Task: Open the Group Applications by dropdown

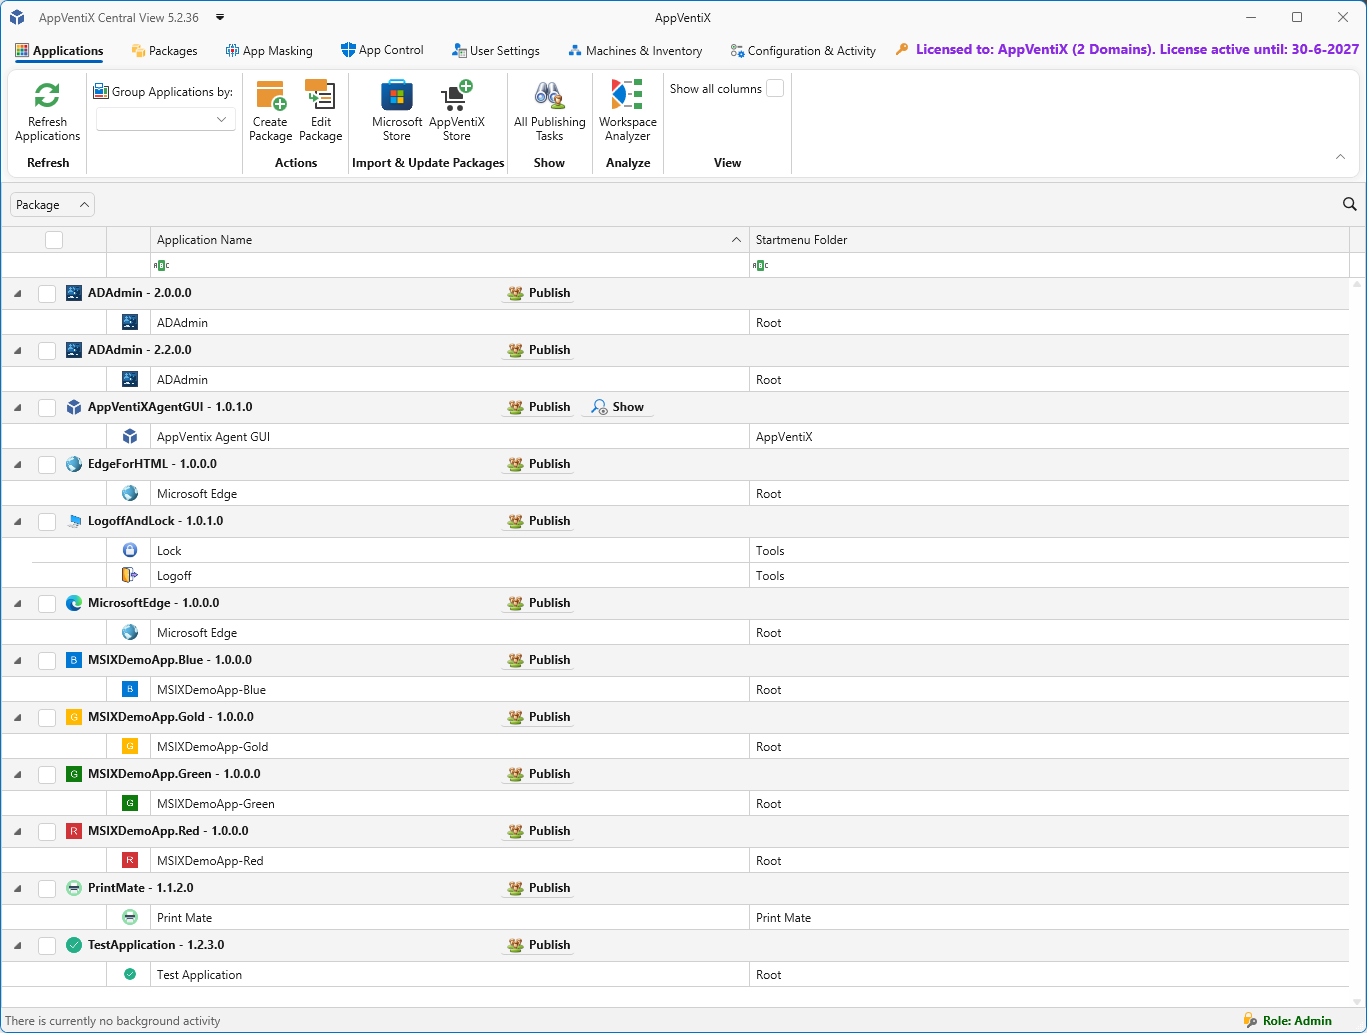Action: (x=165, y=119)
